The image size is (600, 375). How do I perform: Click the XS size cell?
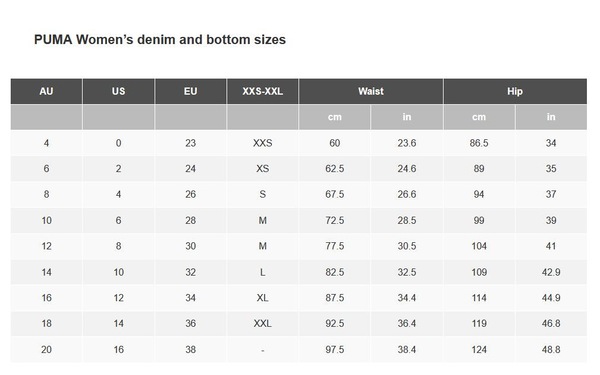262,169
